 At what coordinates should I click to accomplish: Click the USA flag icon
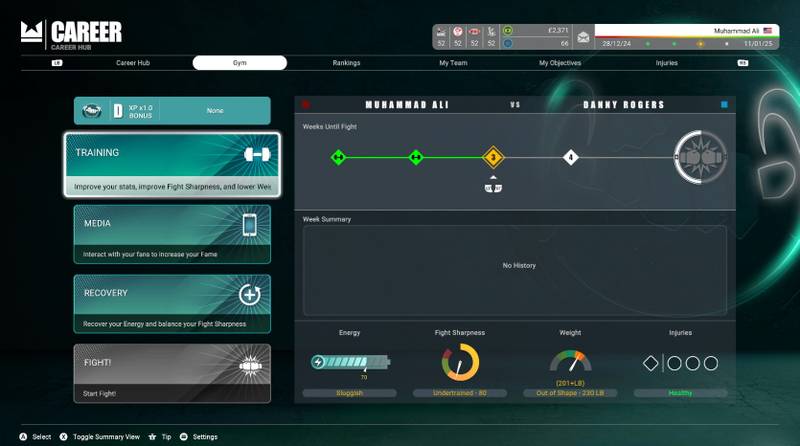pos(768,31)
